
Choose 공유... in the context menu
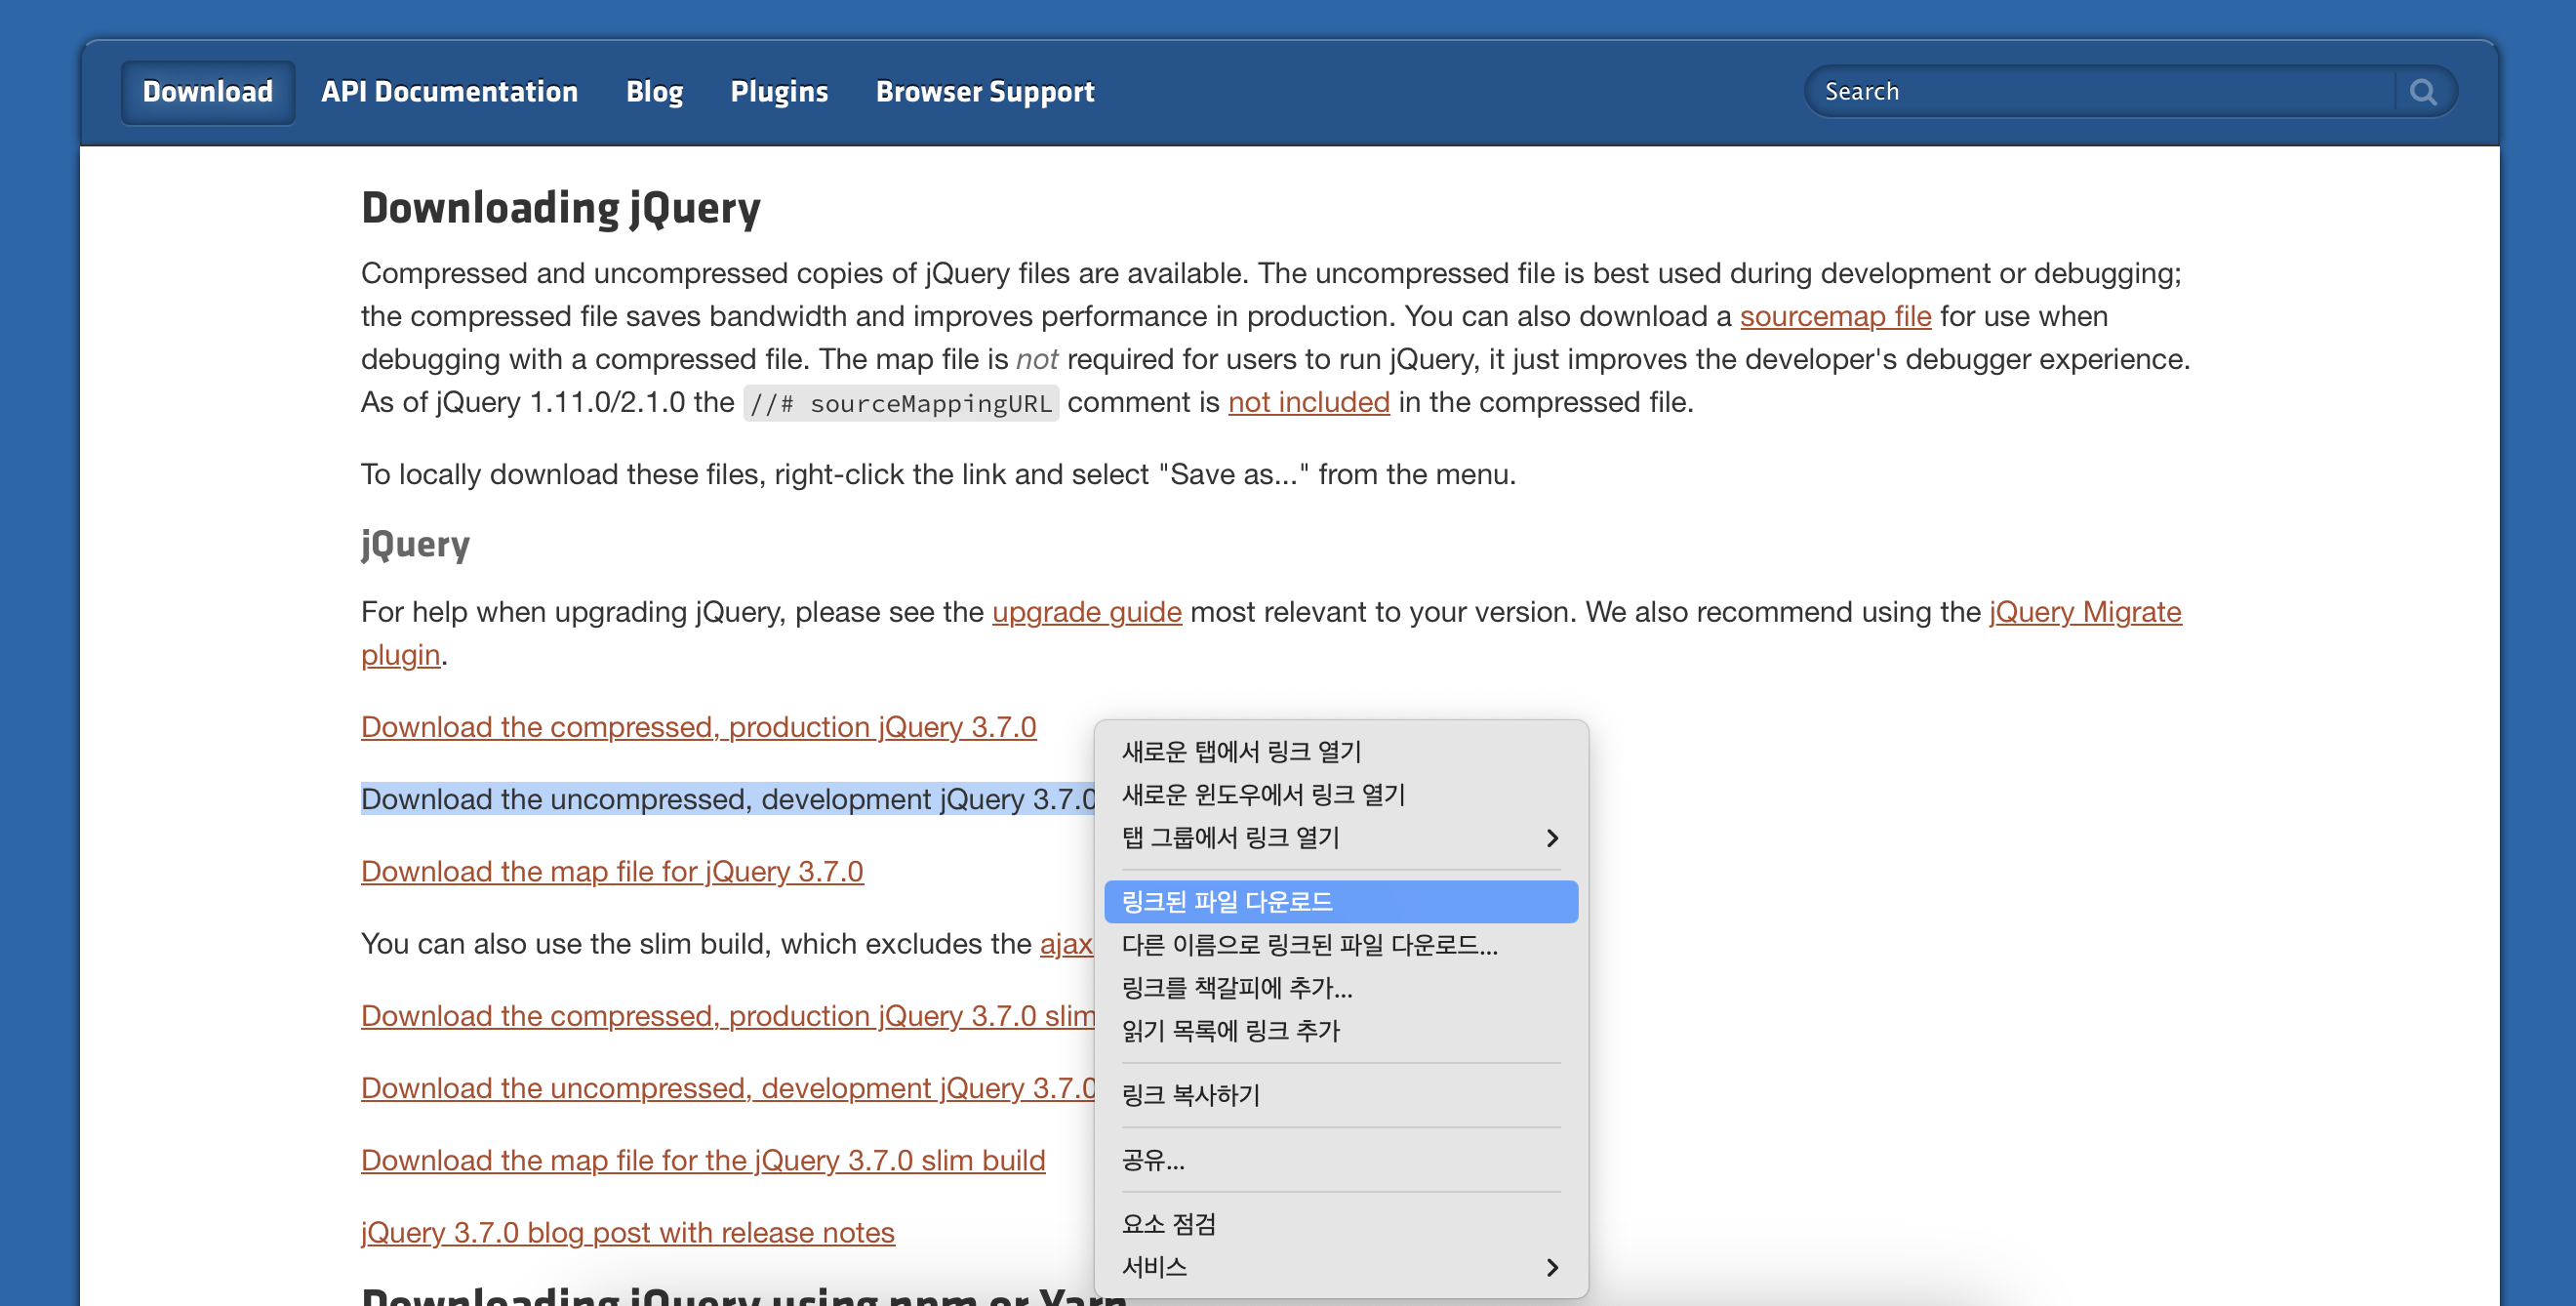1152,1160
